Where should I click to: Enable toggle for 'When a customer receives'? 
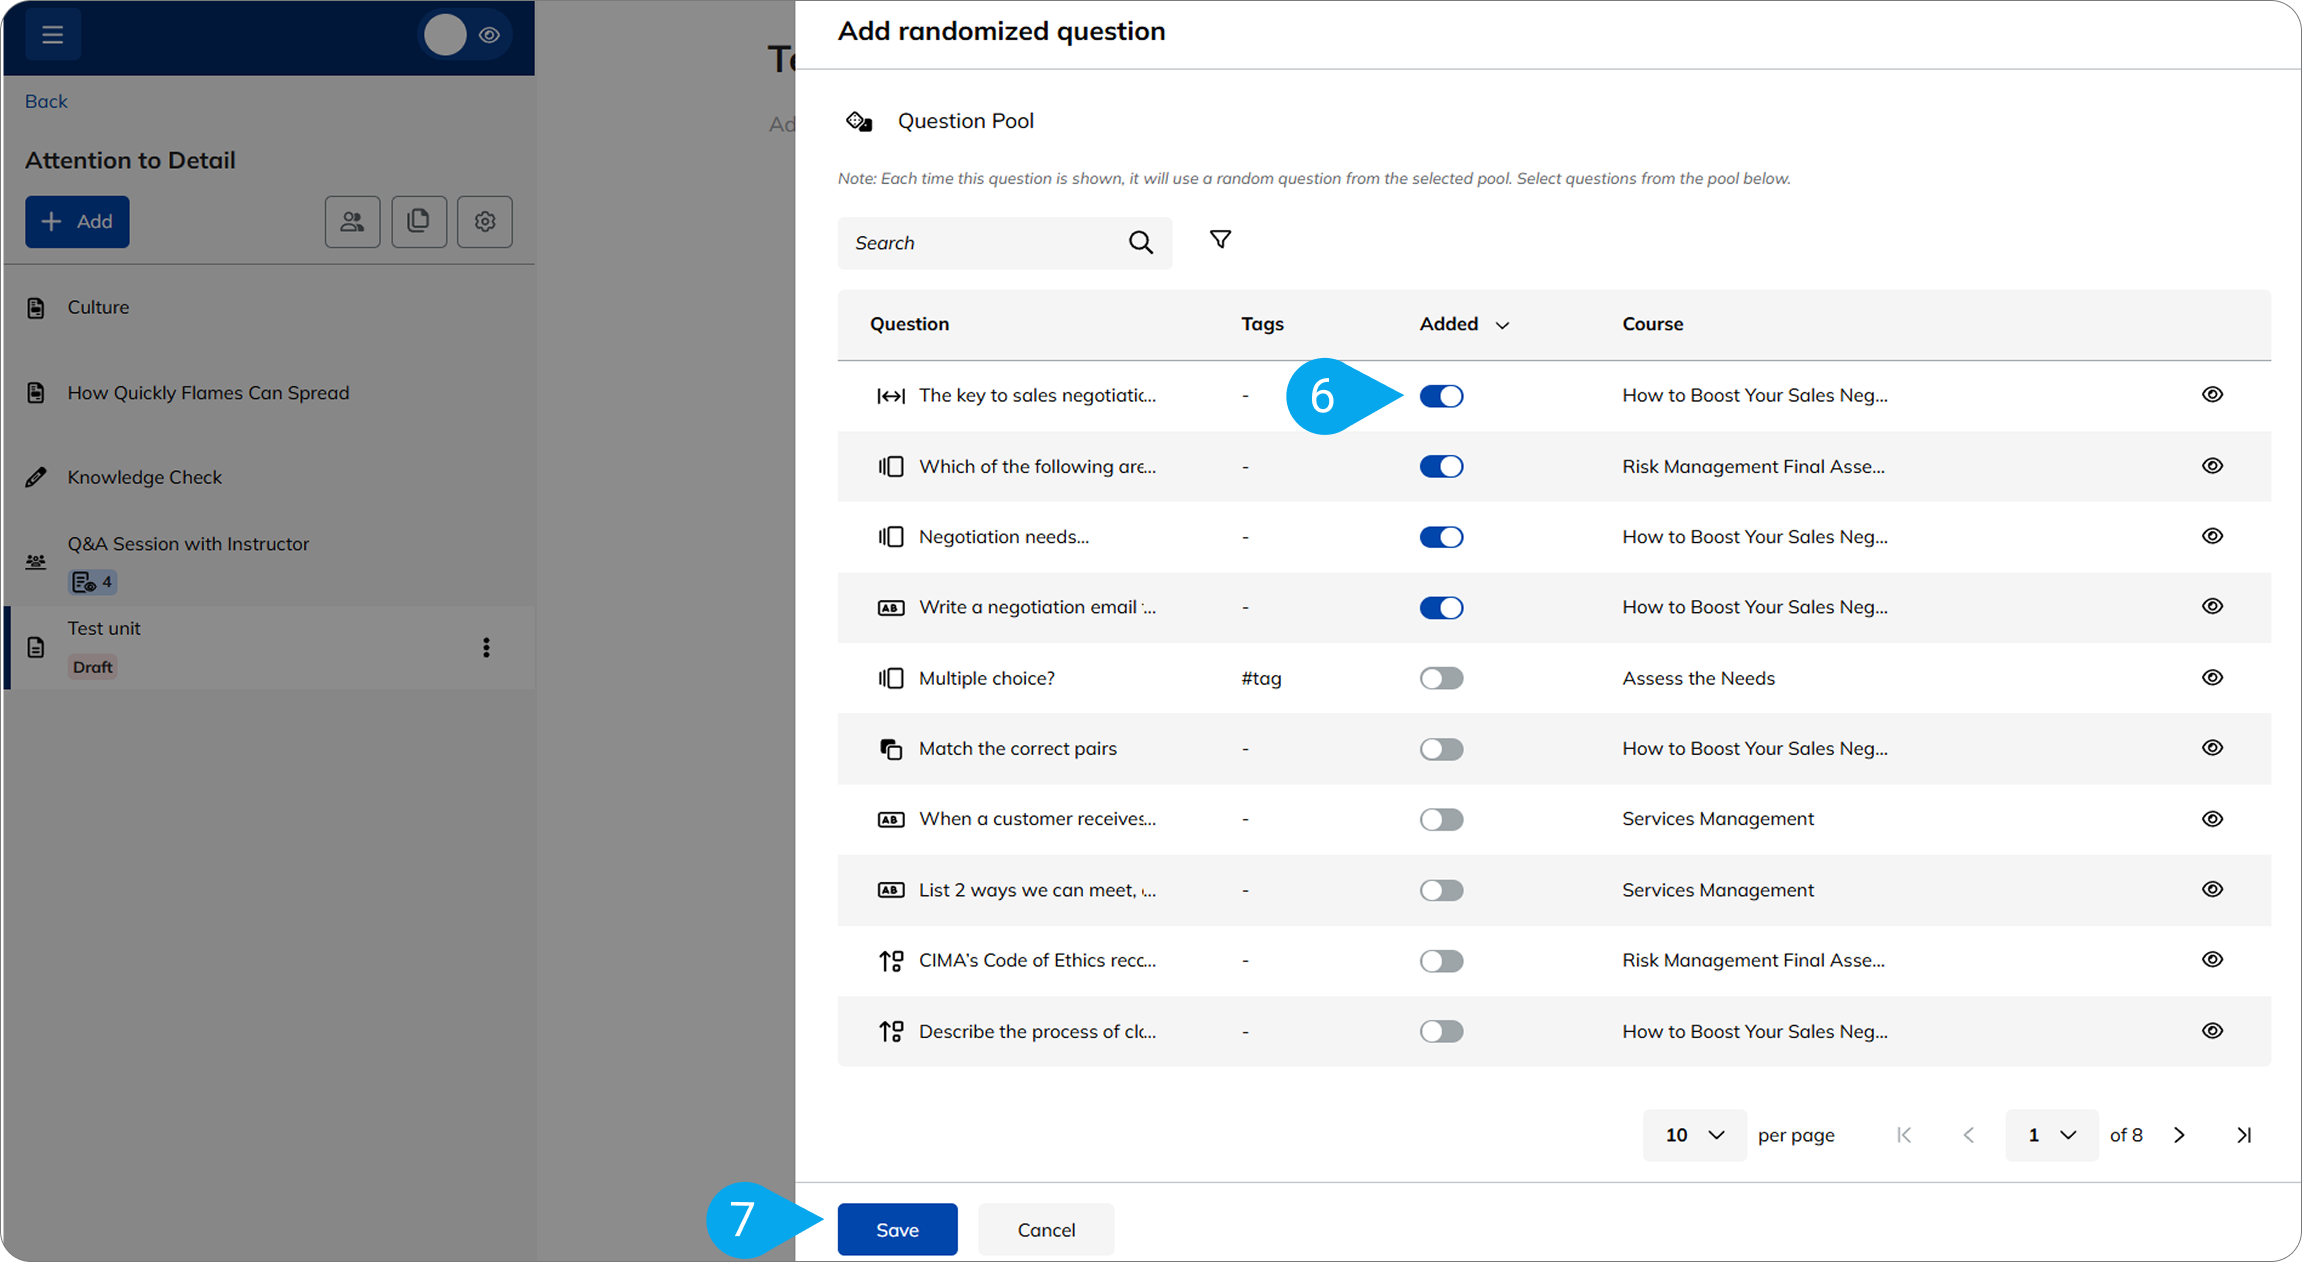[x=1441, y=820]
